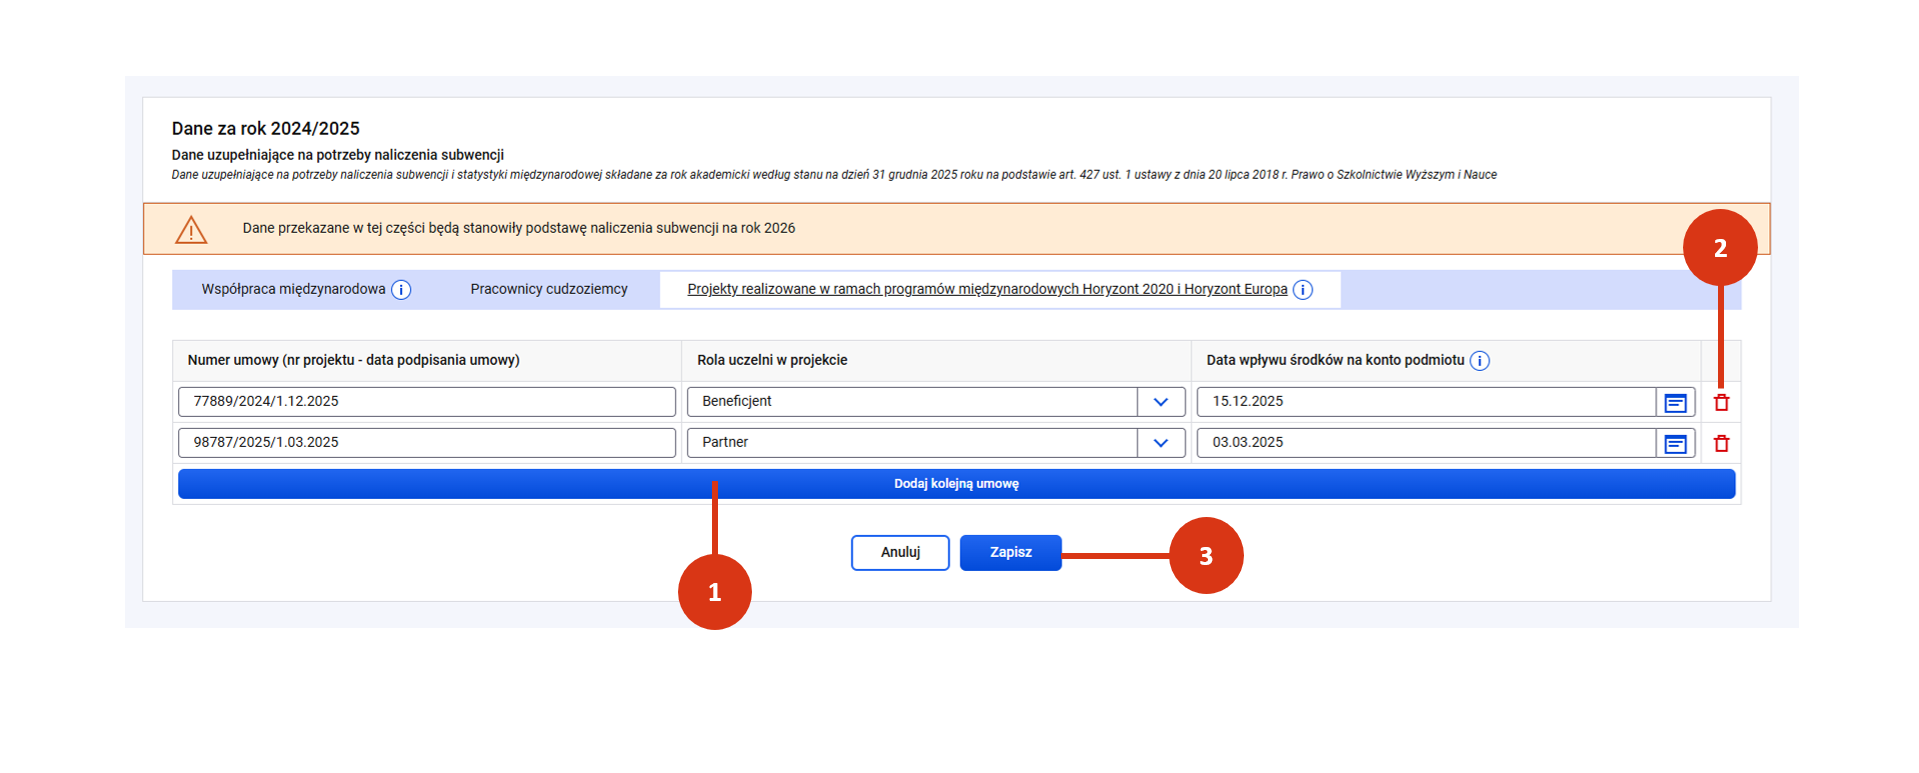1919x773 pixels.
Task: Switch to Współpraca międzynarodowa tab
Action: point(293,289)
